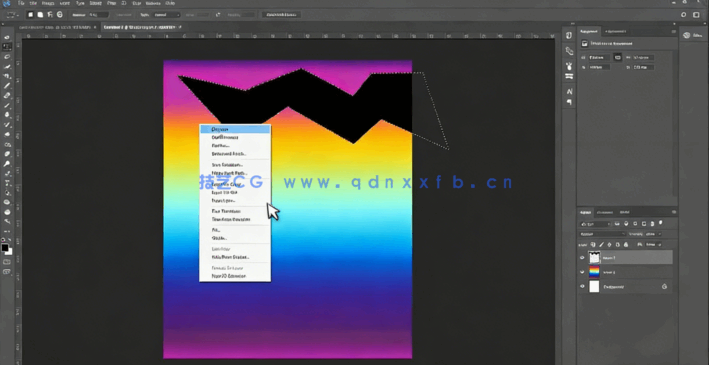Click the swap width and height icon
This screenshot has width=709, height=365.
[218, 15]
